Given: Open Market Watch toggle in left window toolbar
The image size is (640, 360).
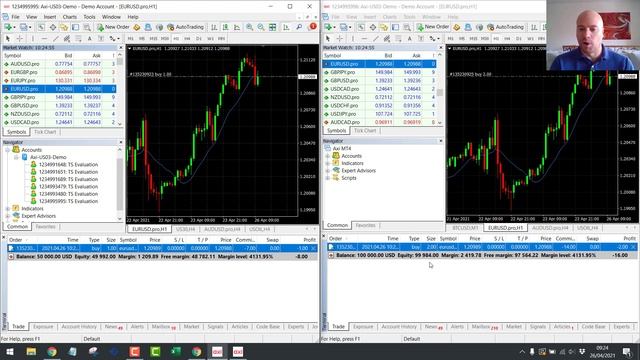Looking at the screenshot, I should point(41,27).
